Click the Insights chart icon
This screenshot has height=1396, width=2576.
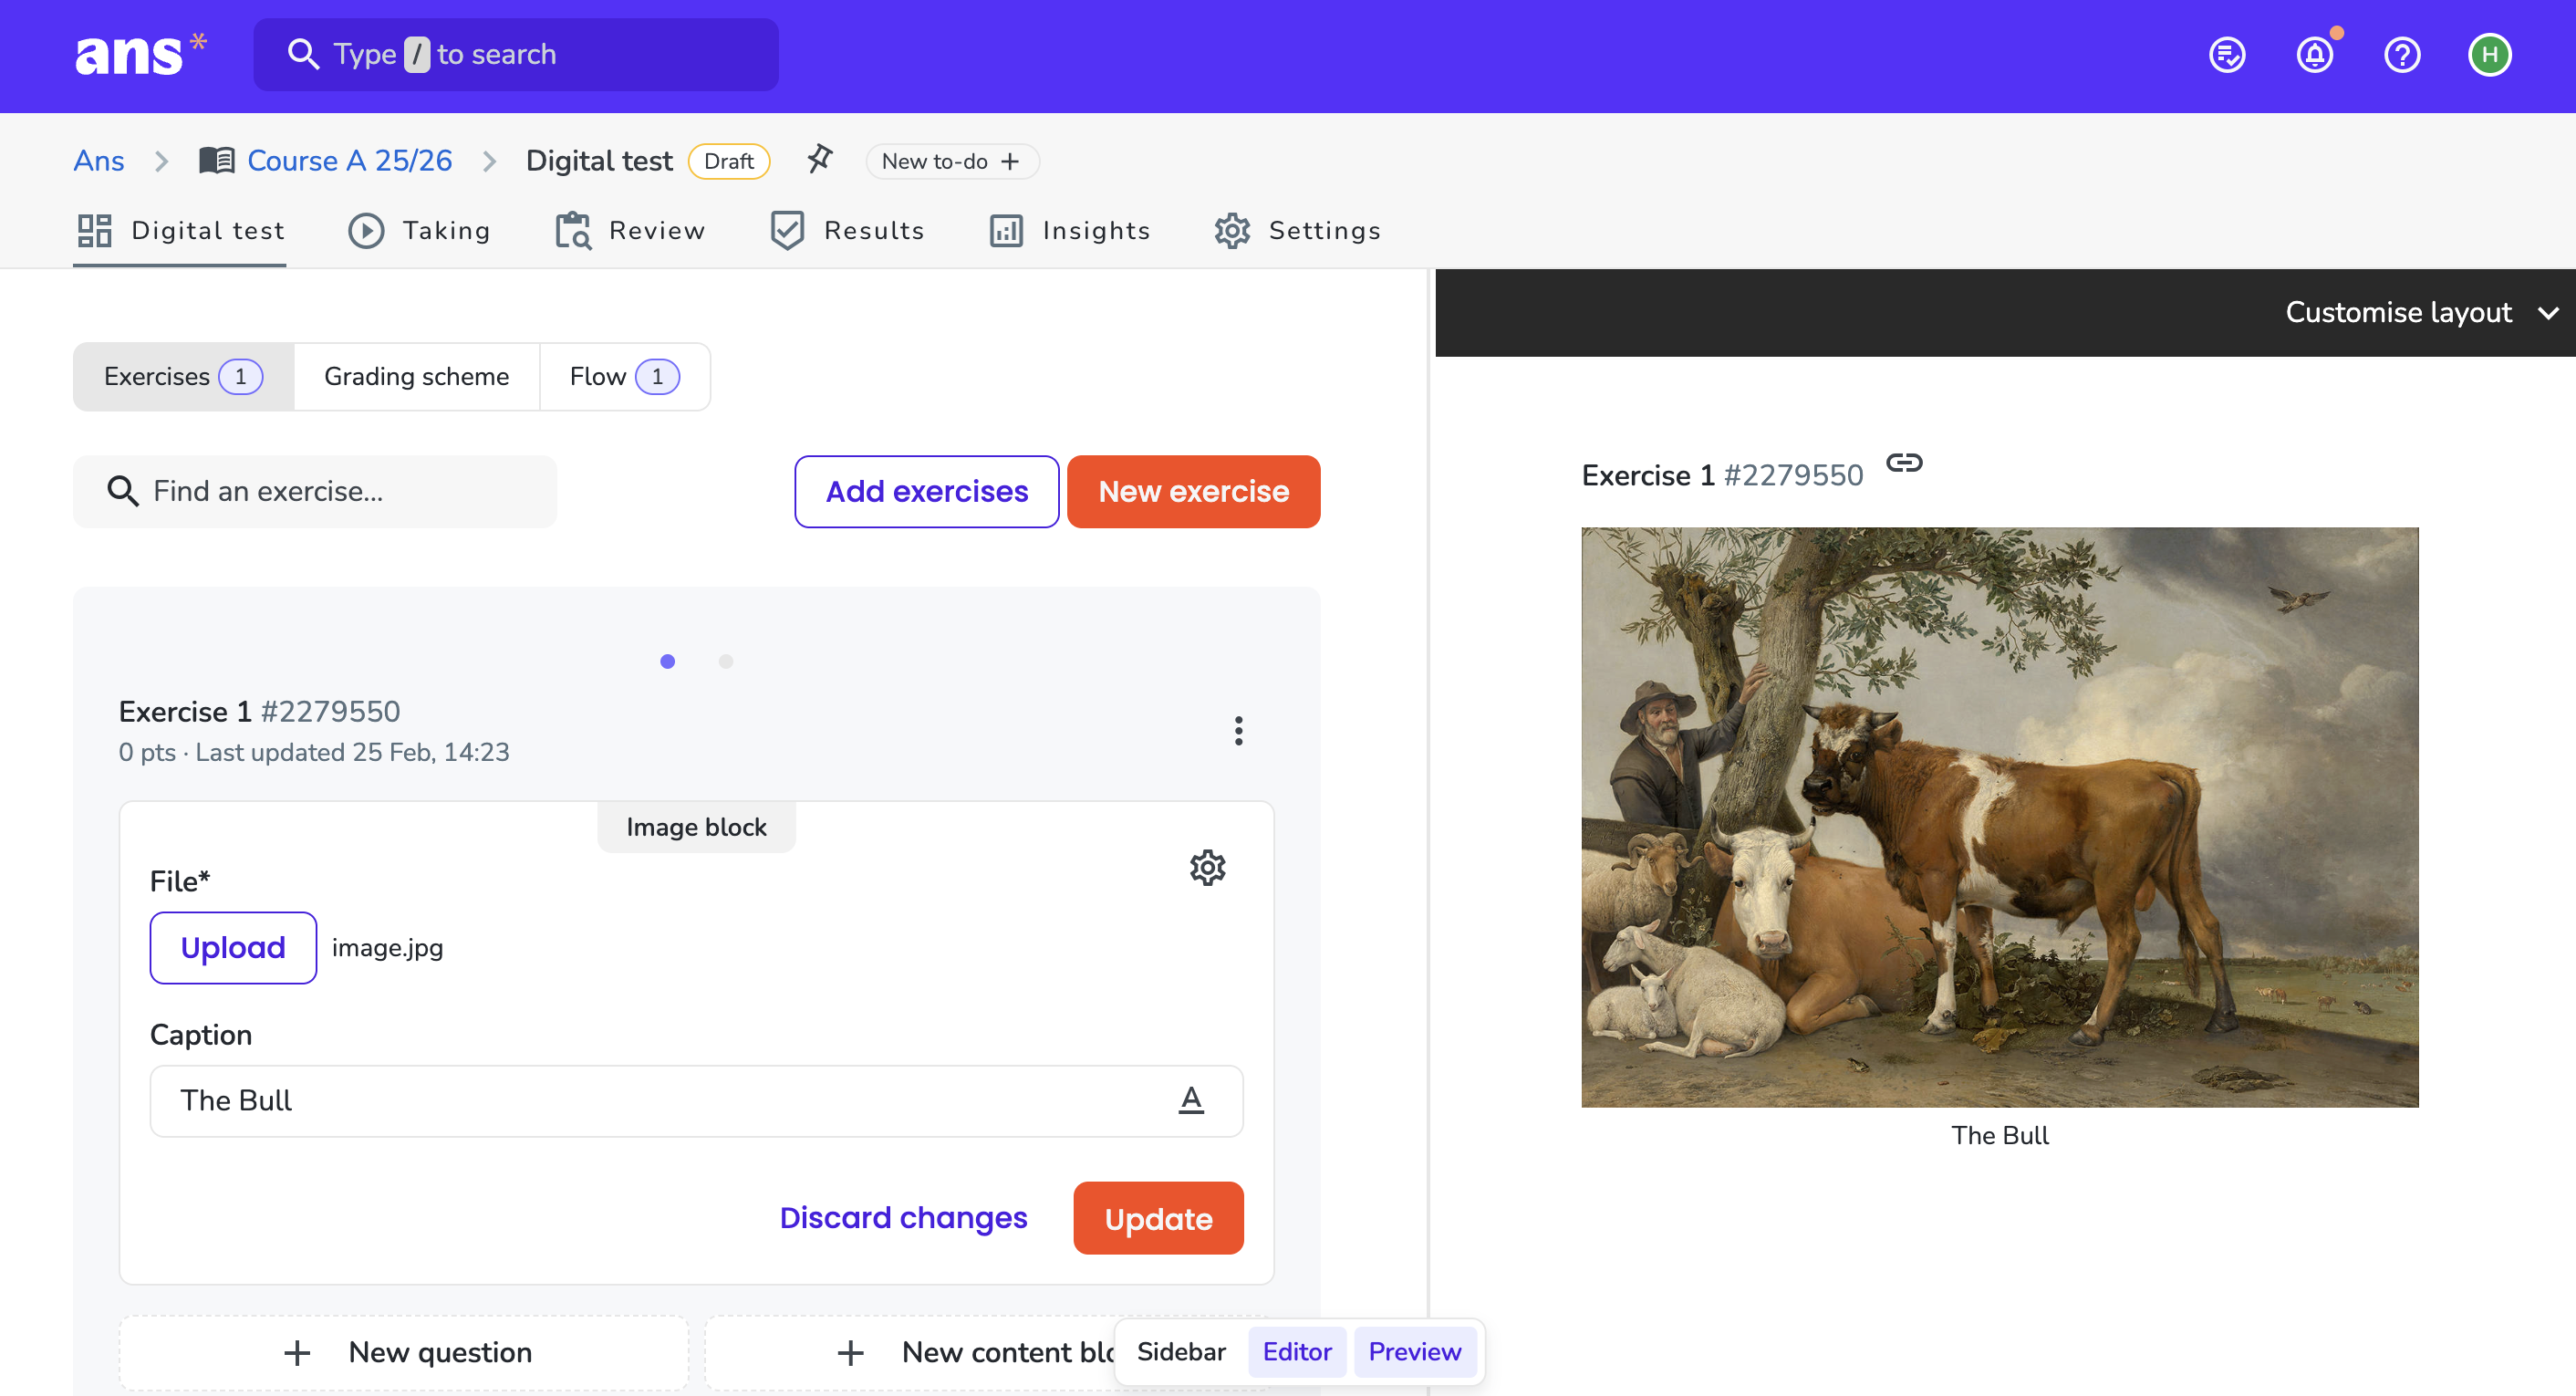[x=1006, y=231]
